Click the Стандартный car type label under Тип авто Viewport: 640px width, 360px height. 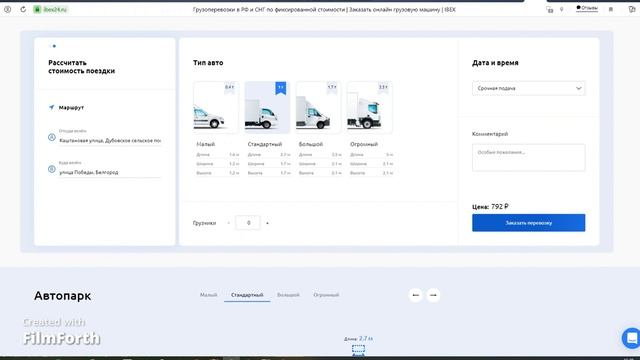click(x=264, y=144)
